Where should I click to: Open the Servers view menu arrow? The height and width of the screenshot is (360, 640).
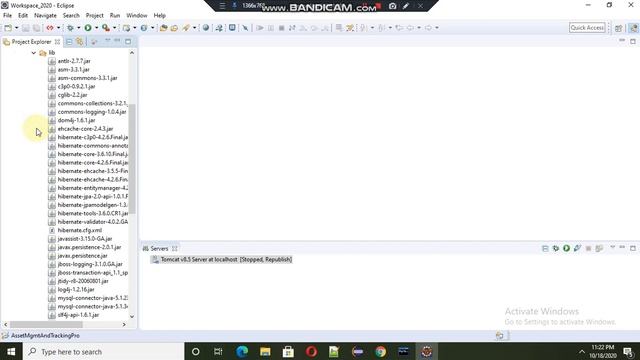point(612,248)
